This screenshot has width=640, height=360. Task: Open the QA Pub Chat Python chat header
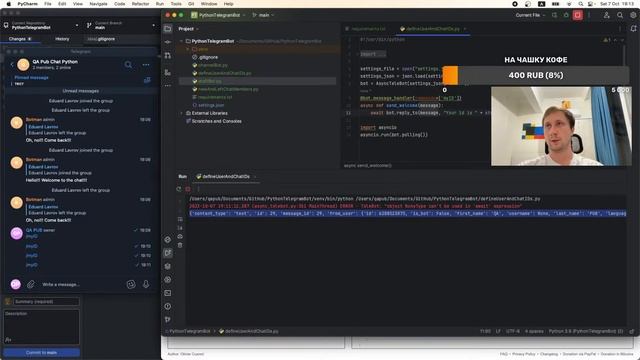(55, 64)
